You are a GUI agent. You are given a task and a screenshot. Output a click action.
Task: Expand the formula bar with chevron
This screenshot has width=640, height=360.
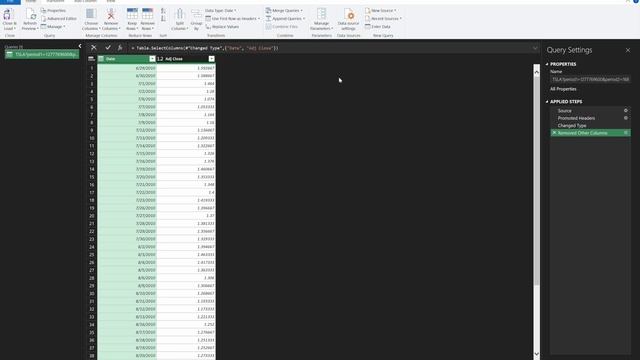coord(535,48)
